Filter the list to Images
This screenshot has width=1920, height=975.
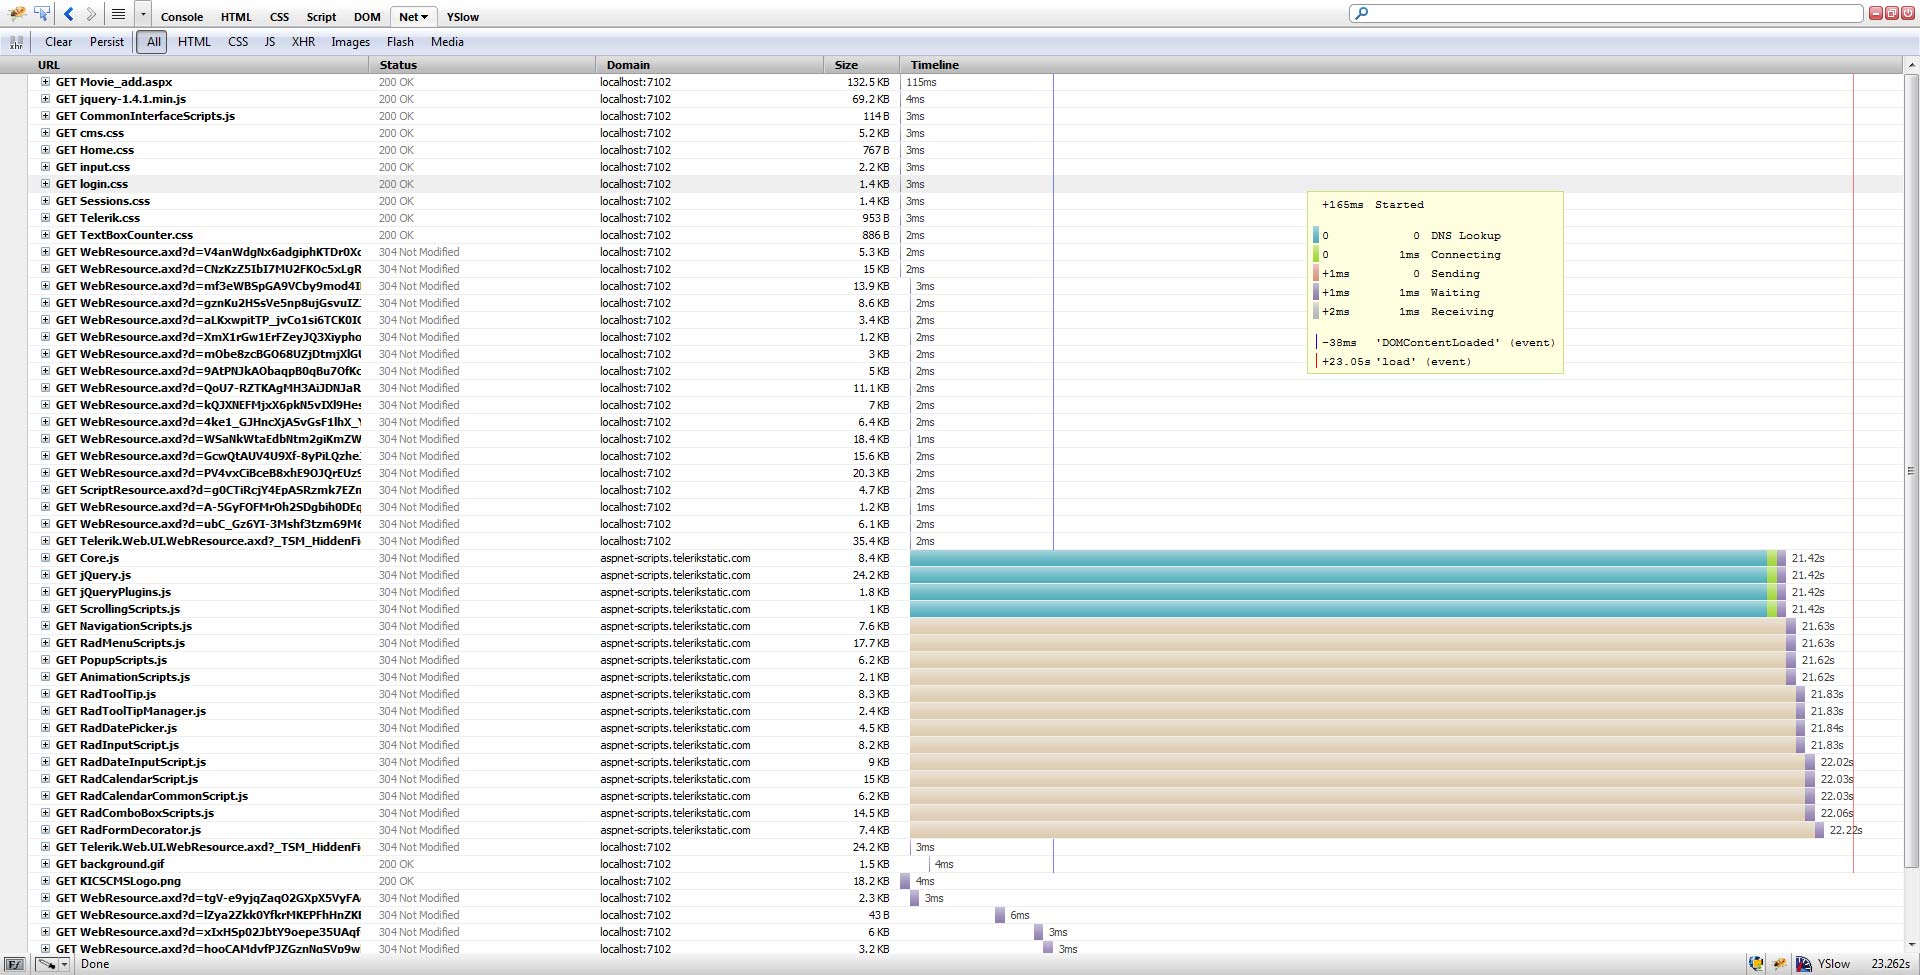tap(350, 42)
